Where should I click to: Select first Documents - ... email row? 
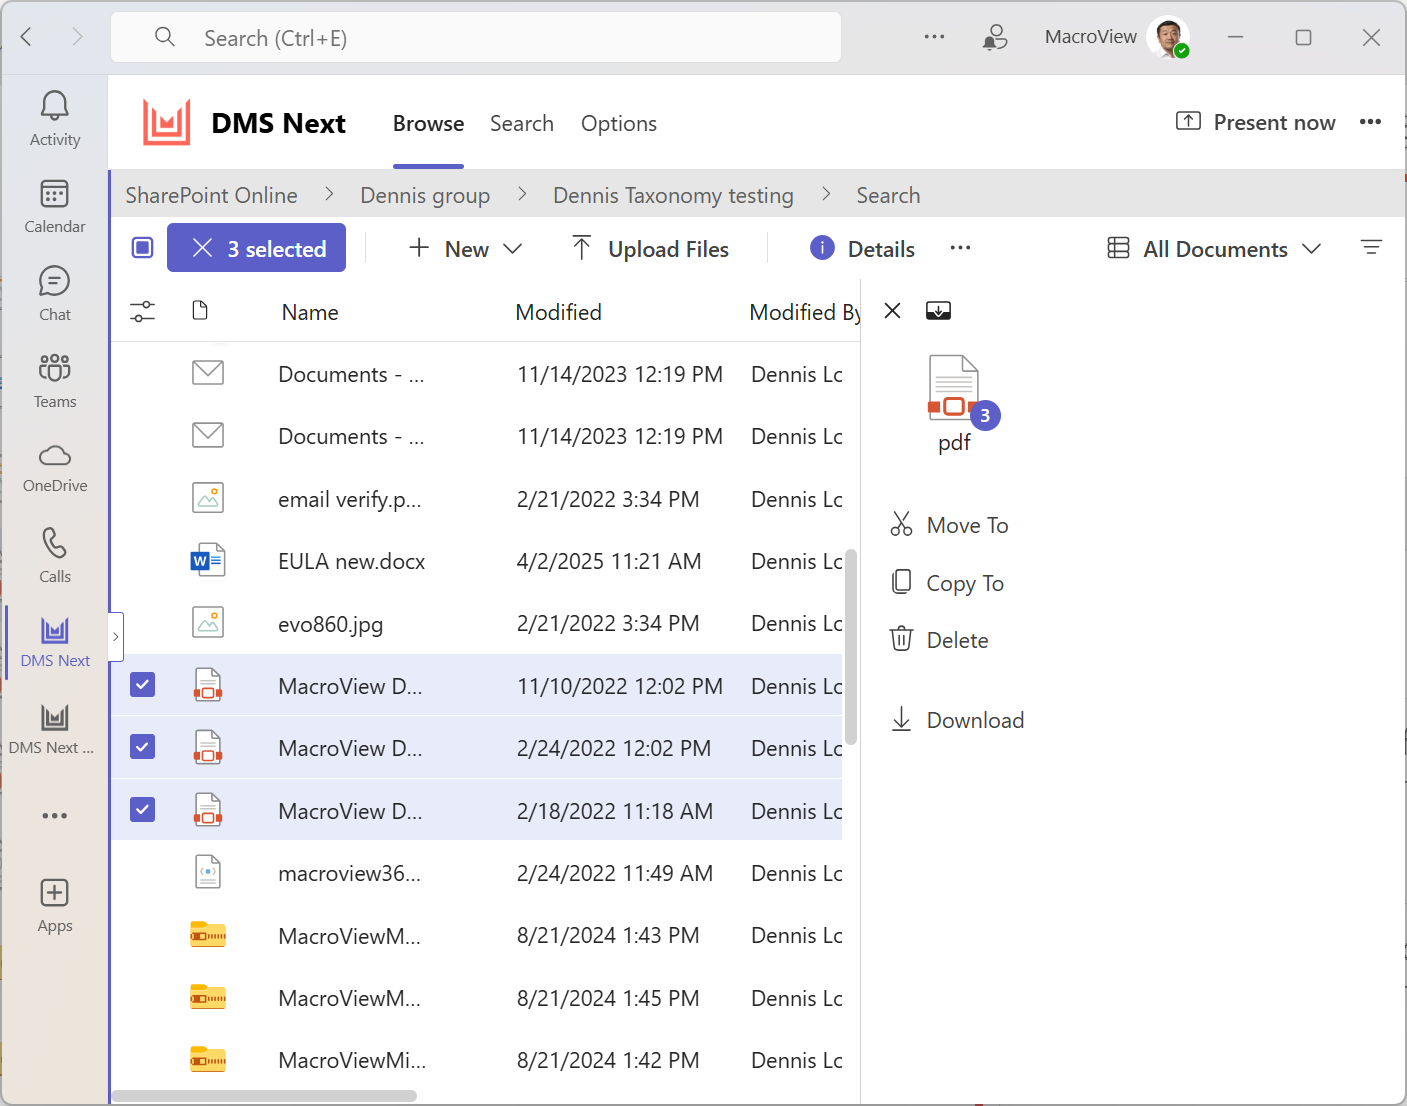pos(476,374)
